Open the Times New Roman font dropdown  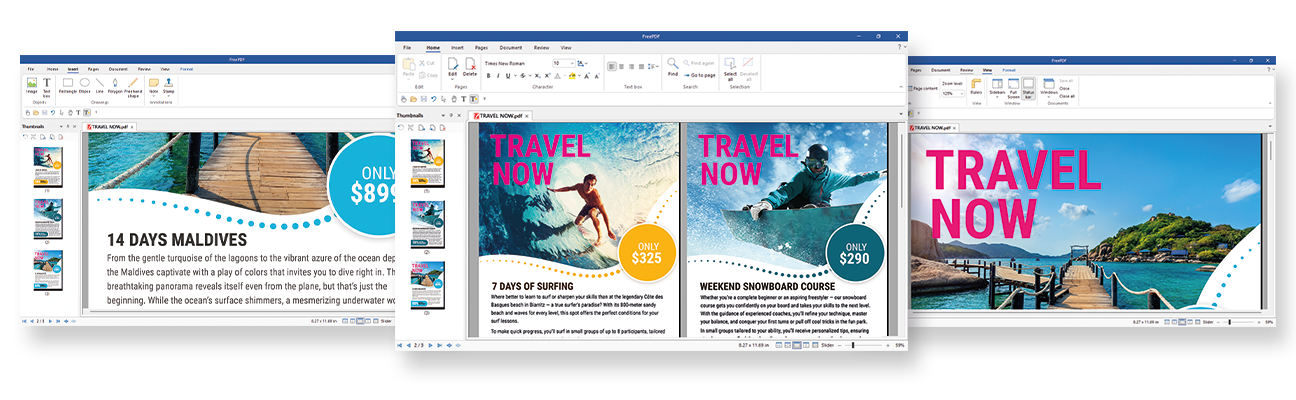tap(515, 63)
